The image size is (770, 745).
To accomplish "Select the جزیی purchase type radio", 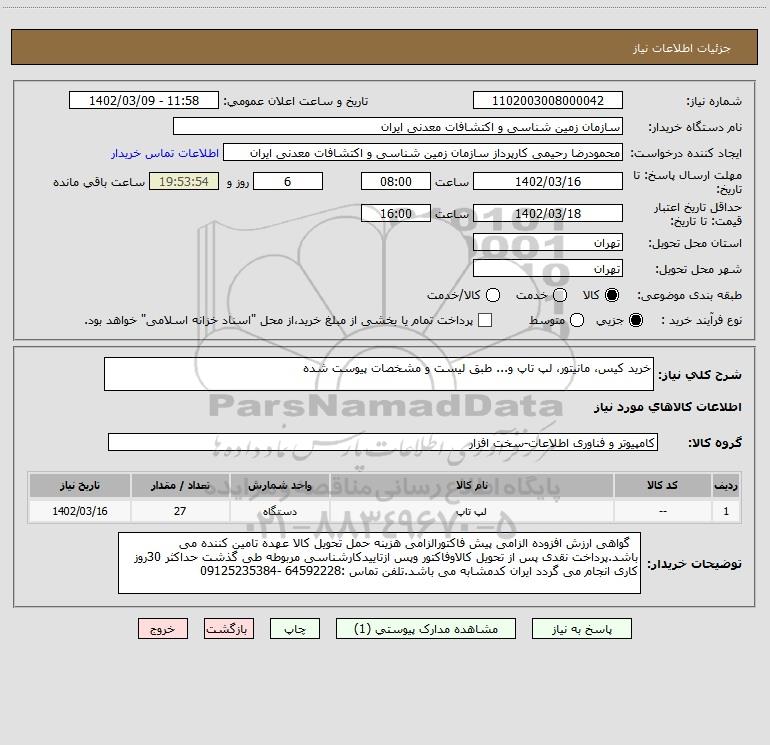I will pos(635,320).
